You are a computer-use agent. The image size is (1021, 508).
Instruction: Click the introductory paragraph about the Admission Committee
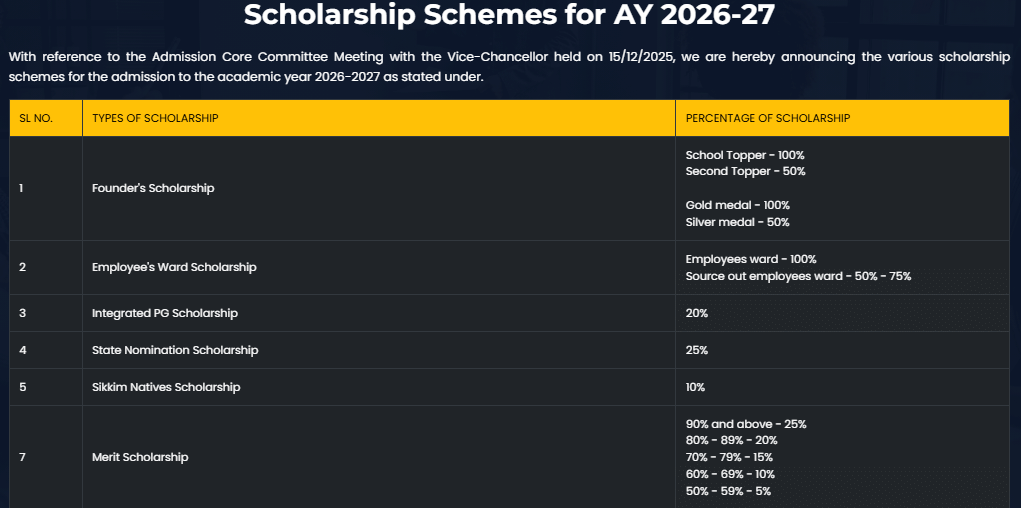click(510, 67)
